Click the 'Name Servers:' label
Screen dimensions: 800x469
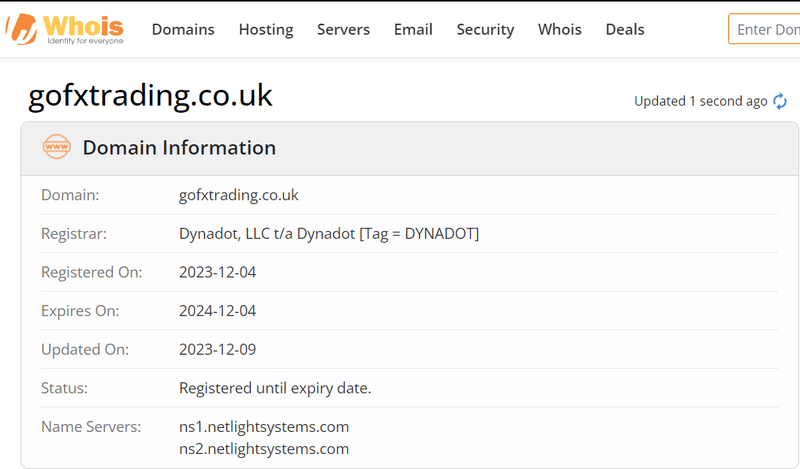click(91, 427)
